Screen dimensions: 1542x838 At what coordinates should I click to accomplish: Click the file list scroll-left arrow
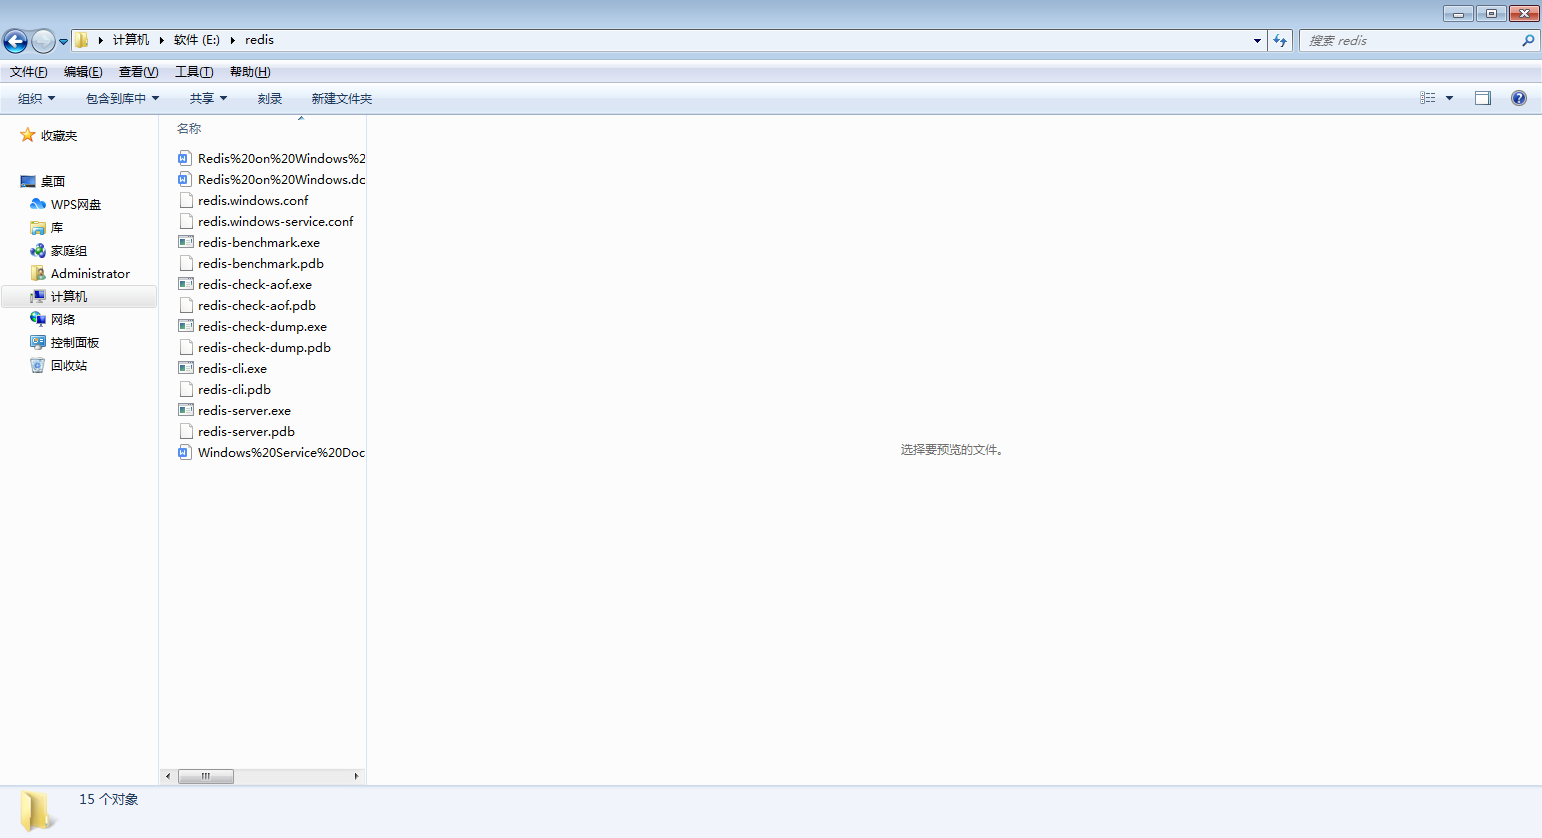168,776
